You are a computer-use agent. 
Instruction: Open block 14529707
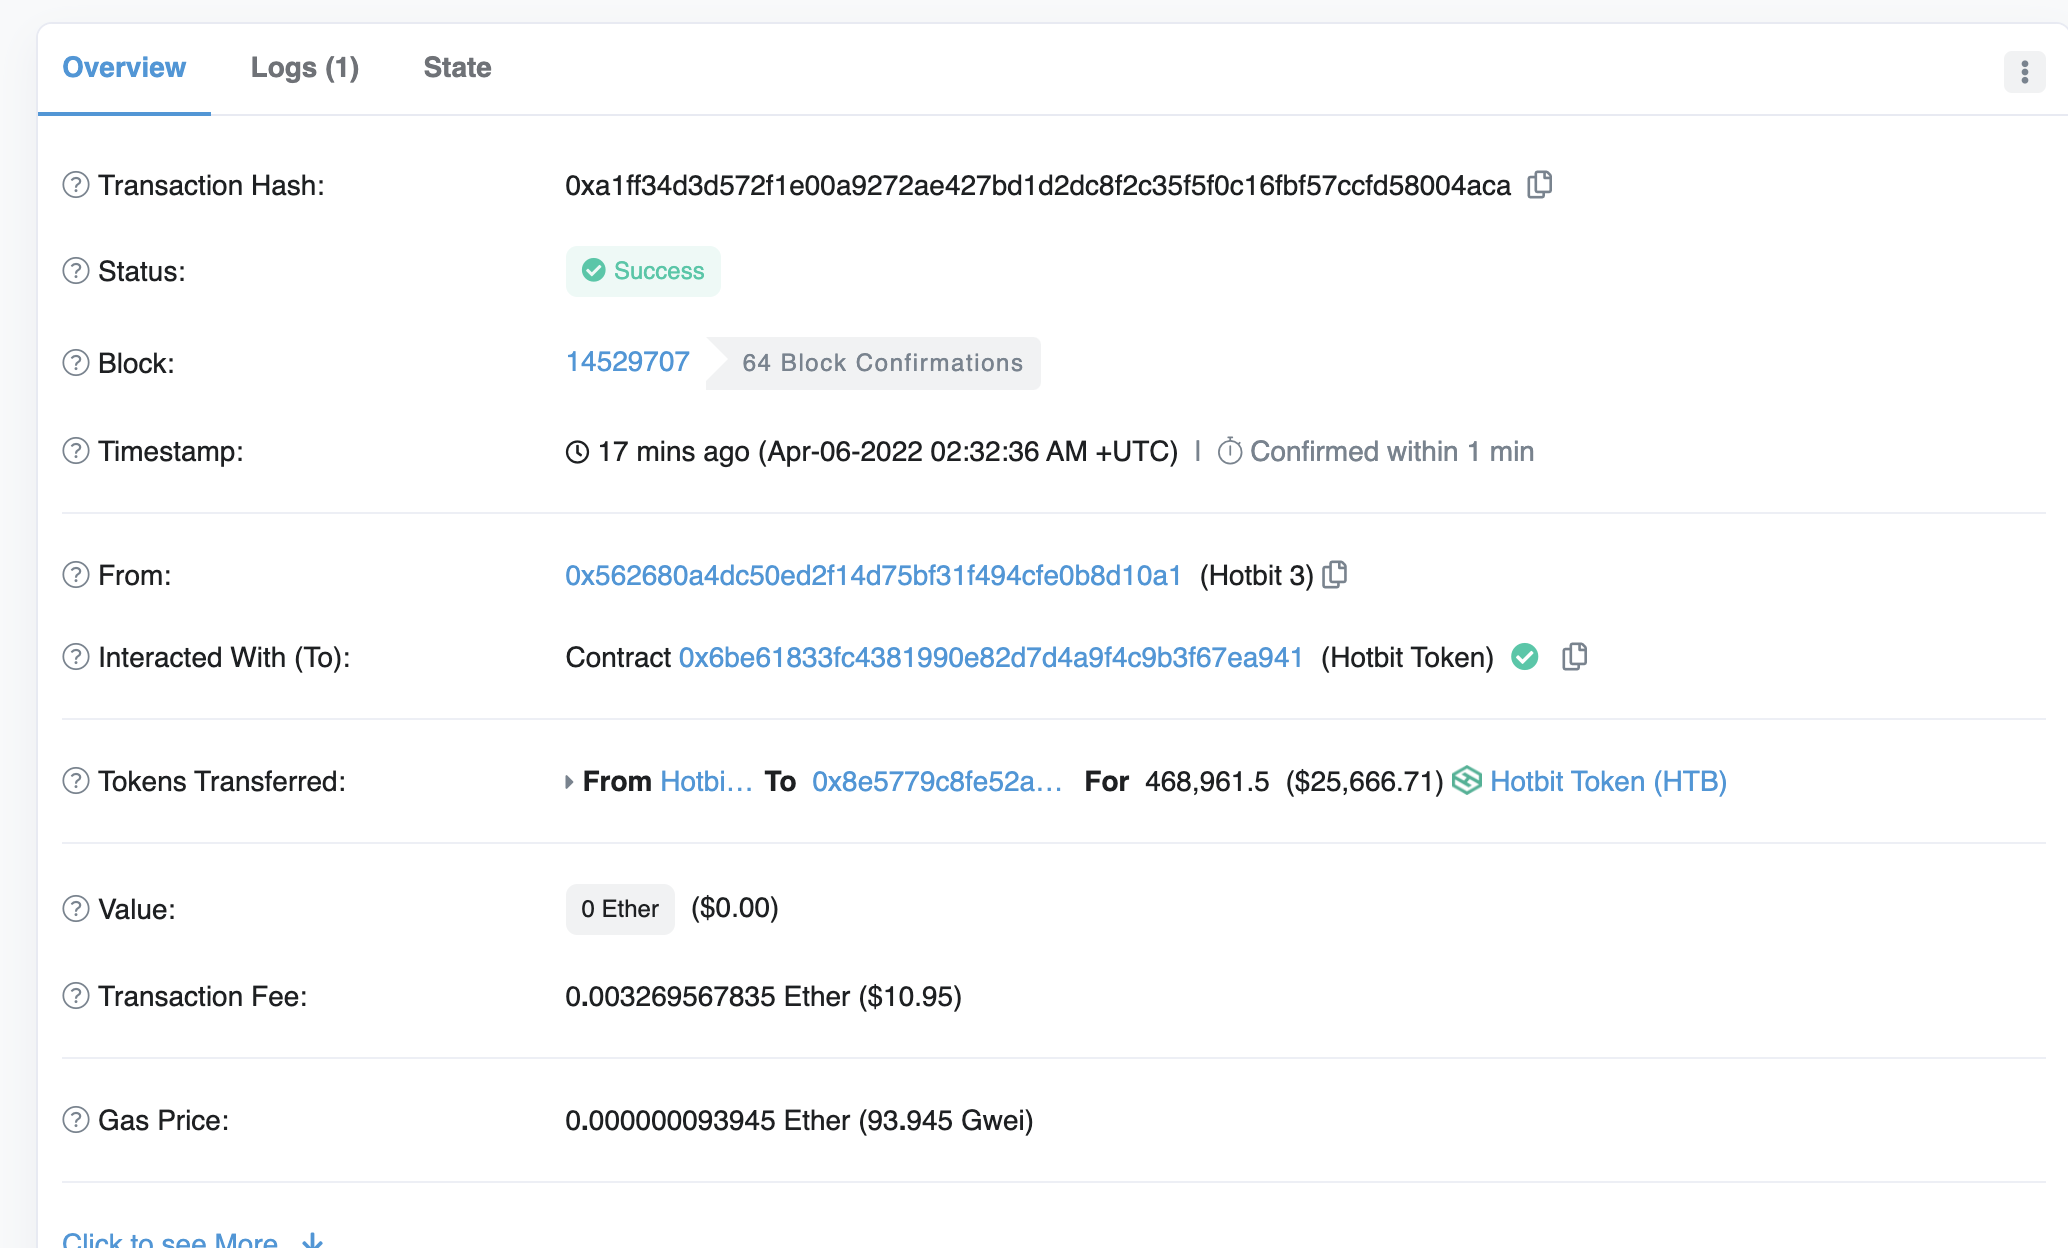(627, 362)
